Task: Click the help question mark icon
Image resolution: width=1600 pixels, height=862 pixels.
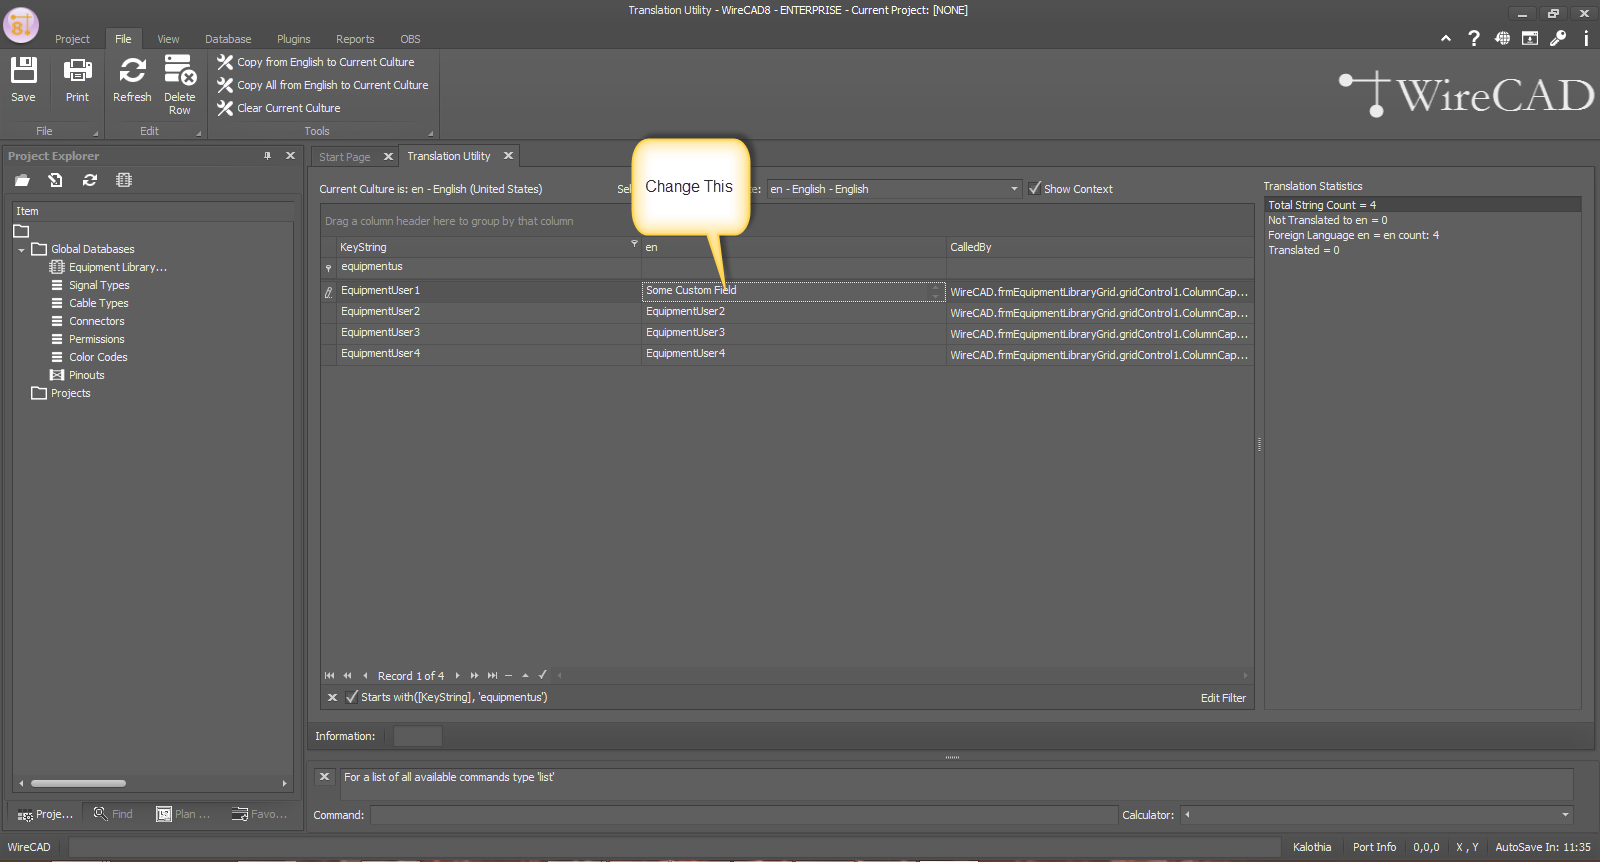Action: 1474,38
